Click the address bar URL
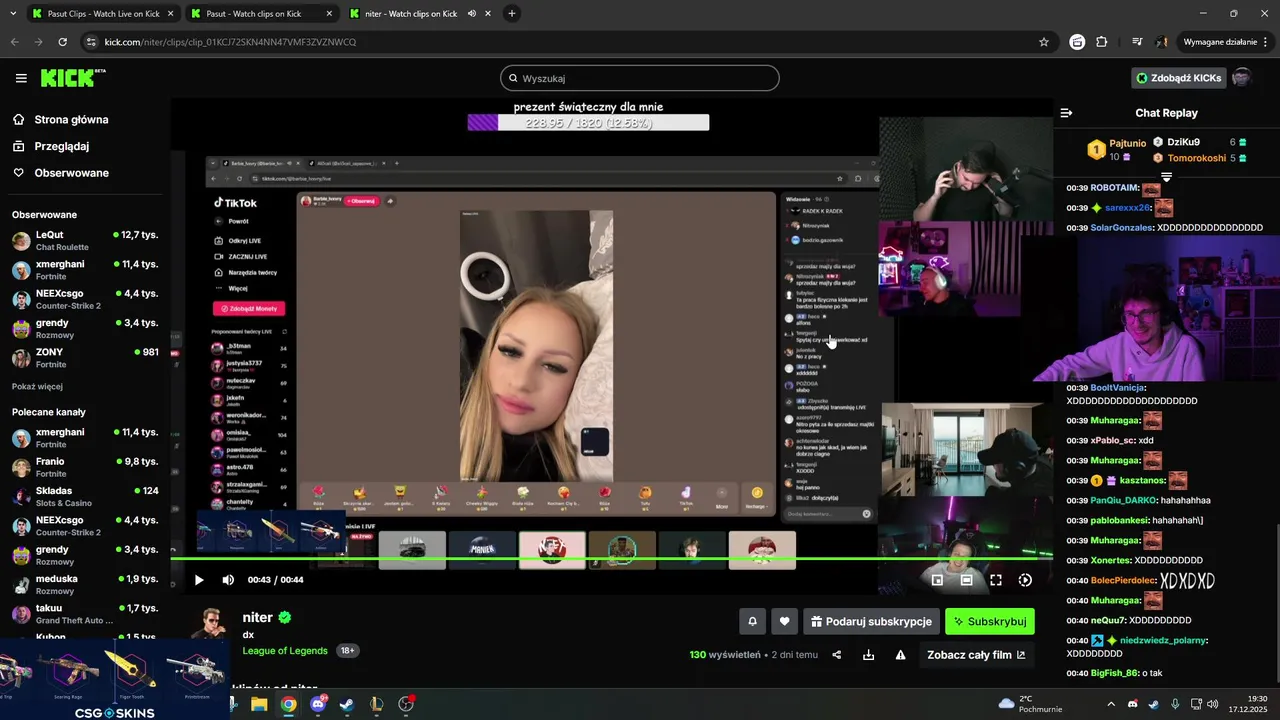The image size is (1280, 720). click(x=230, y=42)
